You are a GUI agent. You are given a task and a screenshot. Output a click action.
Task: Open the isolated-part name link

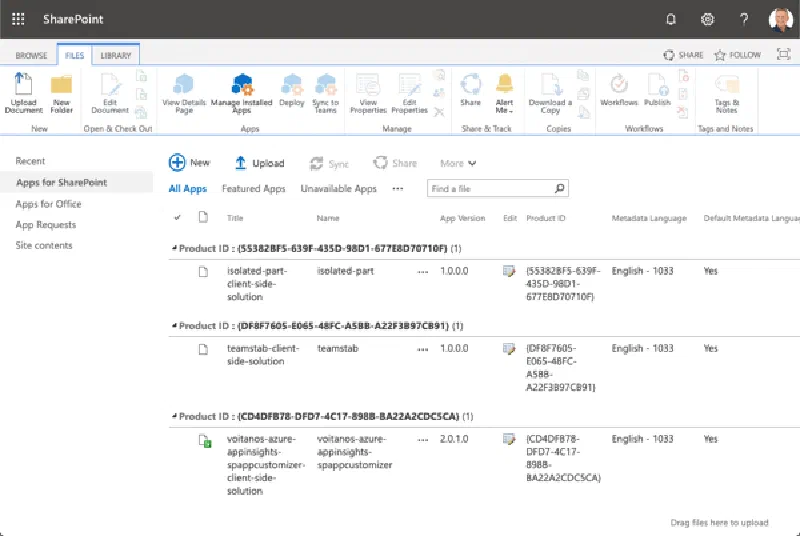pyautogui.click(x=345, y=271)
